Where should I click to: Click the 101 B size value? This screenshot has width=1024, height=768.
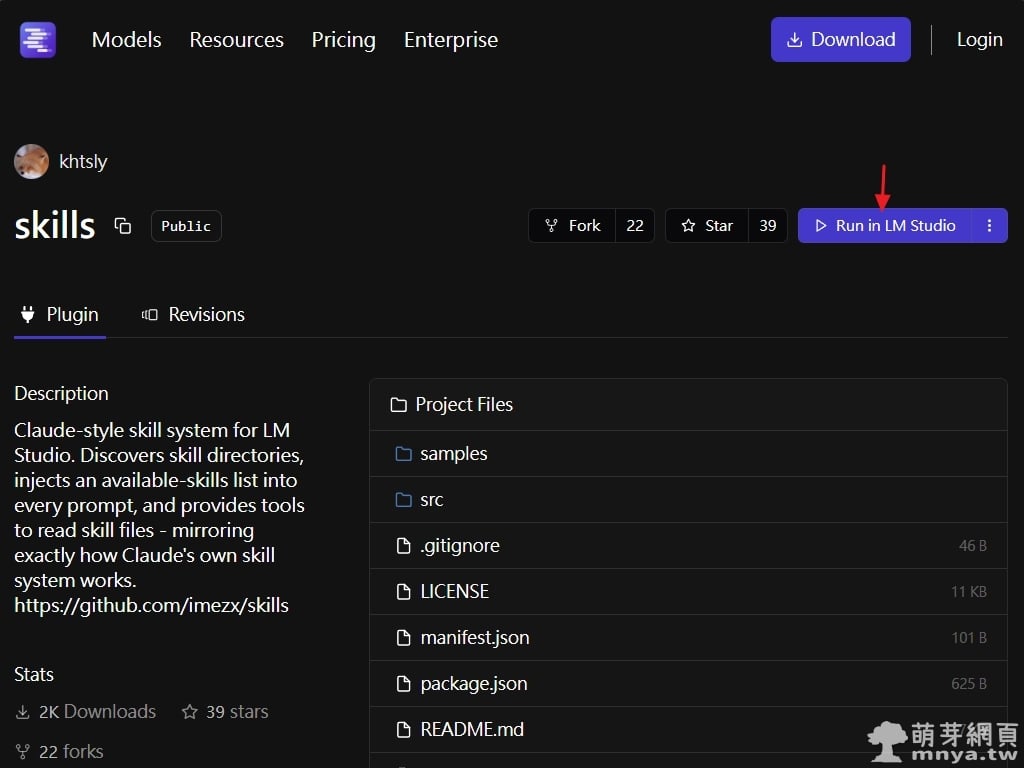(x=969, y=638)
